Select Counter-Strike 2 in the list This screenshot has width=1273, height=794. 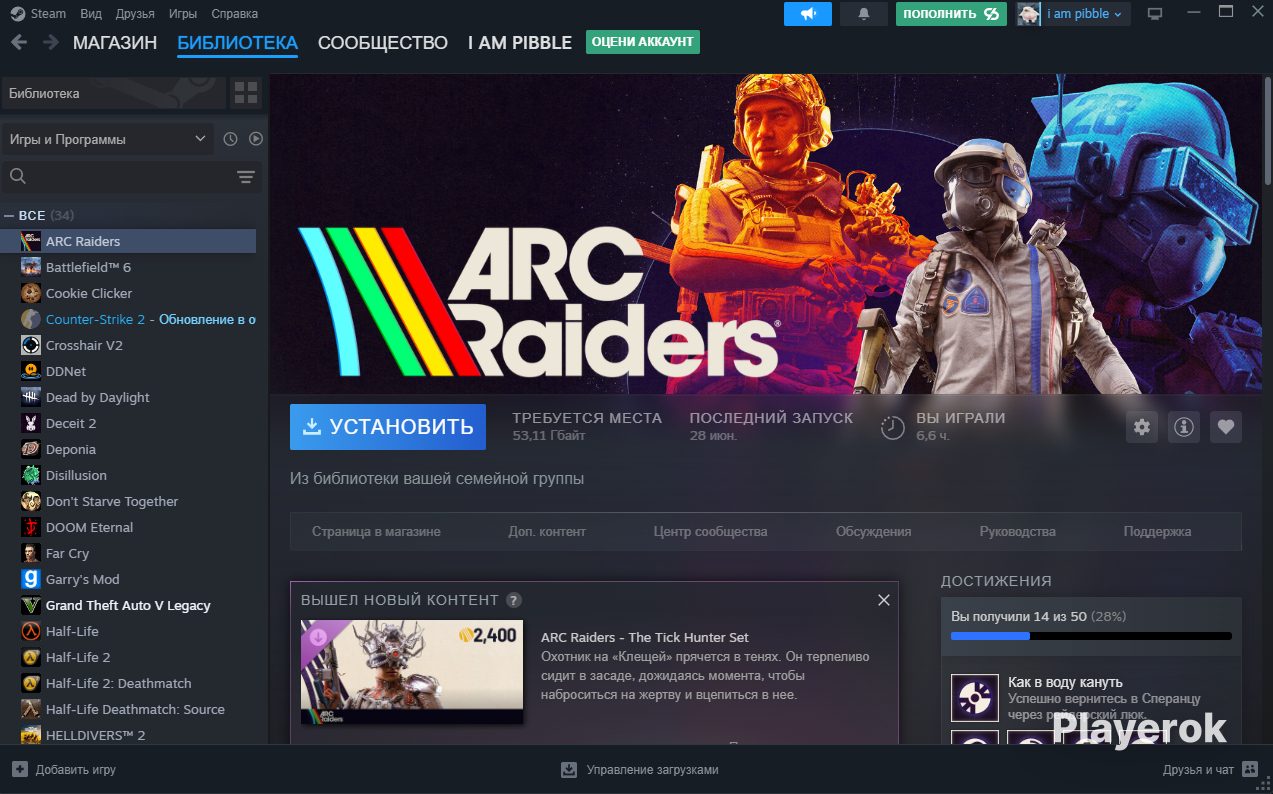click(x=128, y=319)
